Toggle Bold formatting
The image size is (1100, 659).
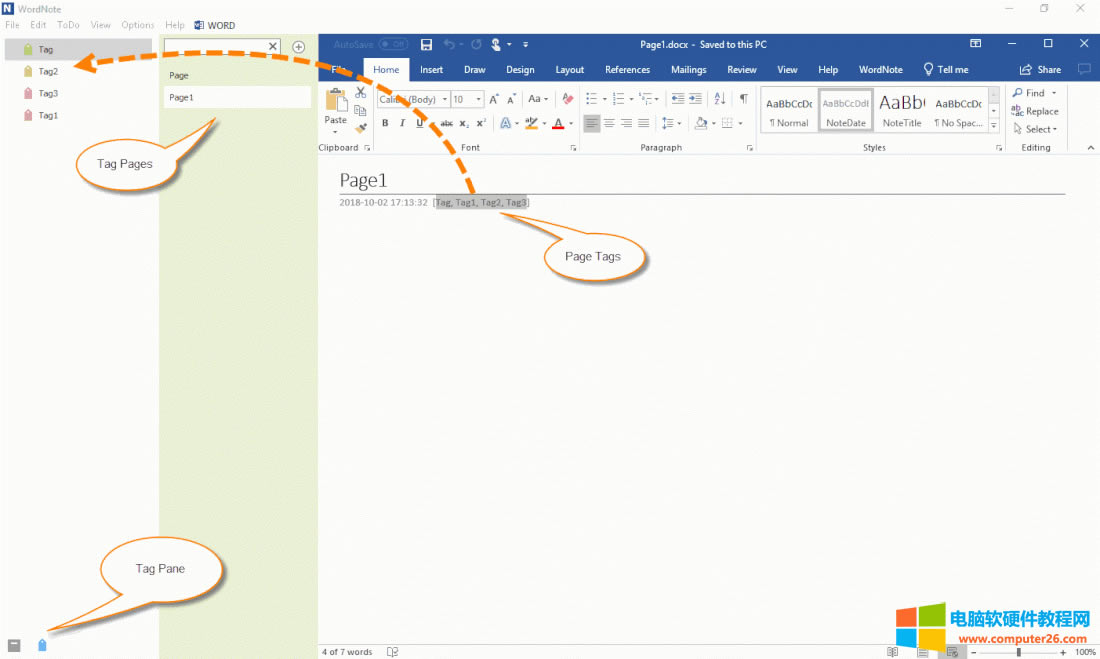(x=385, y=123)
